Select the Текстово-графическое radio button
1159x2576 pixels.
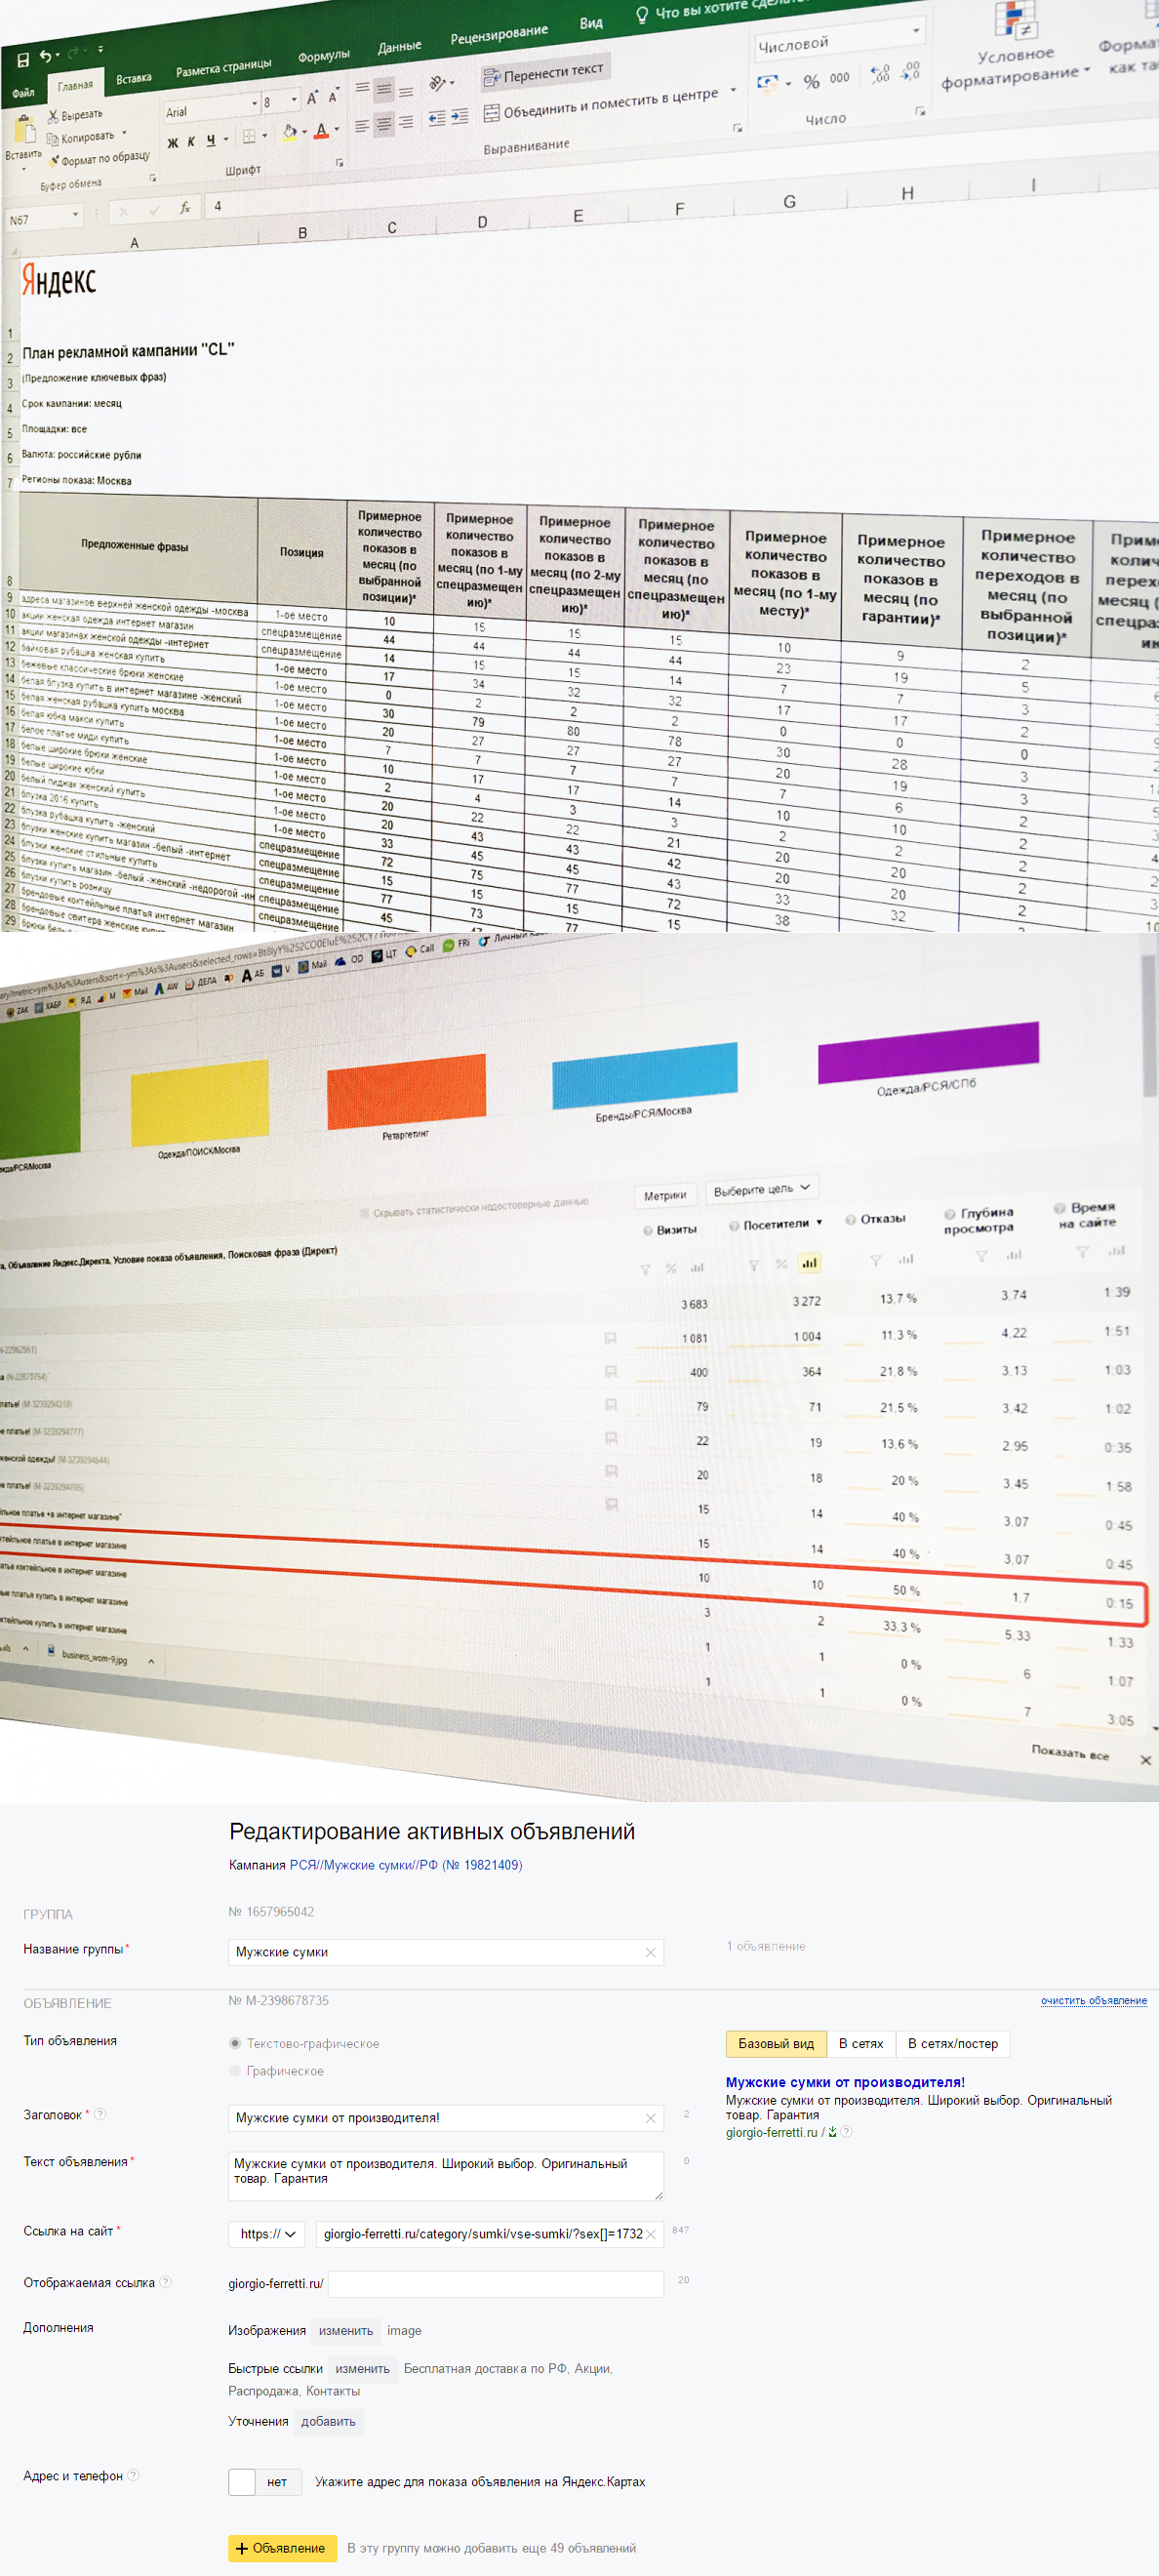coord(235,2044)
